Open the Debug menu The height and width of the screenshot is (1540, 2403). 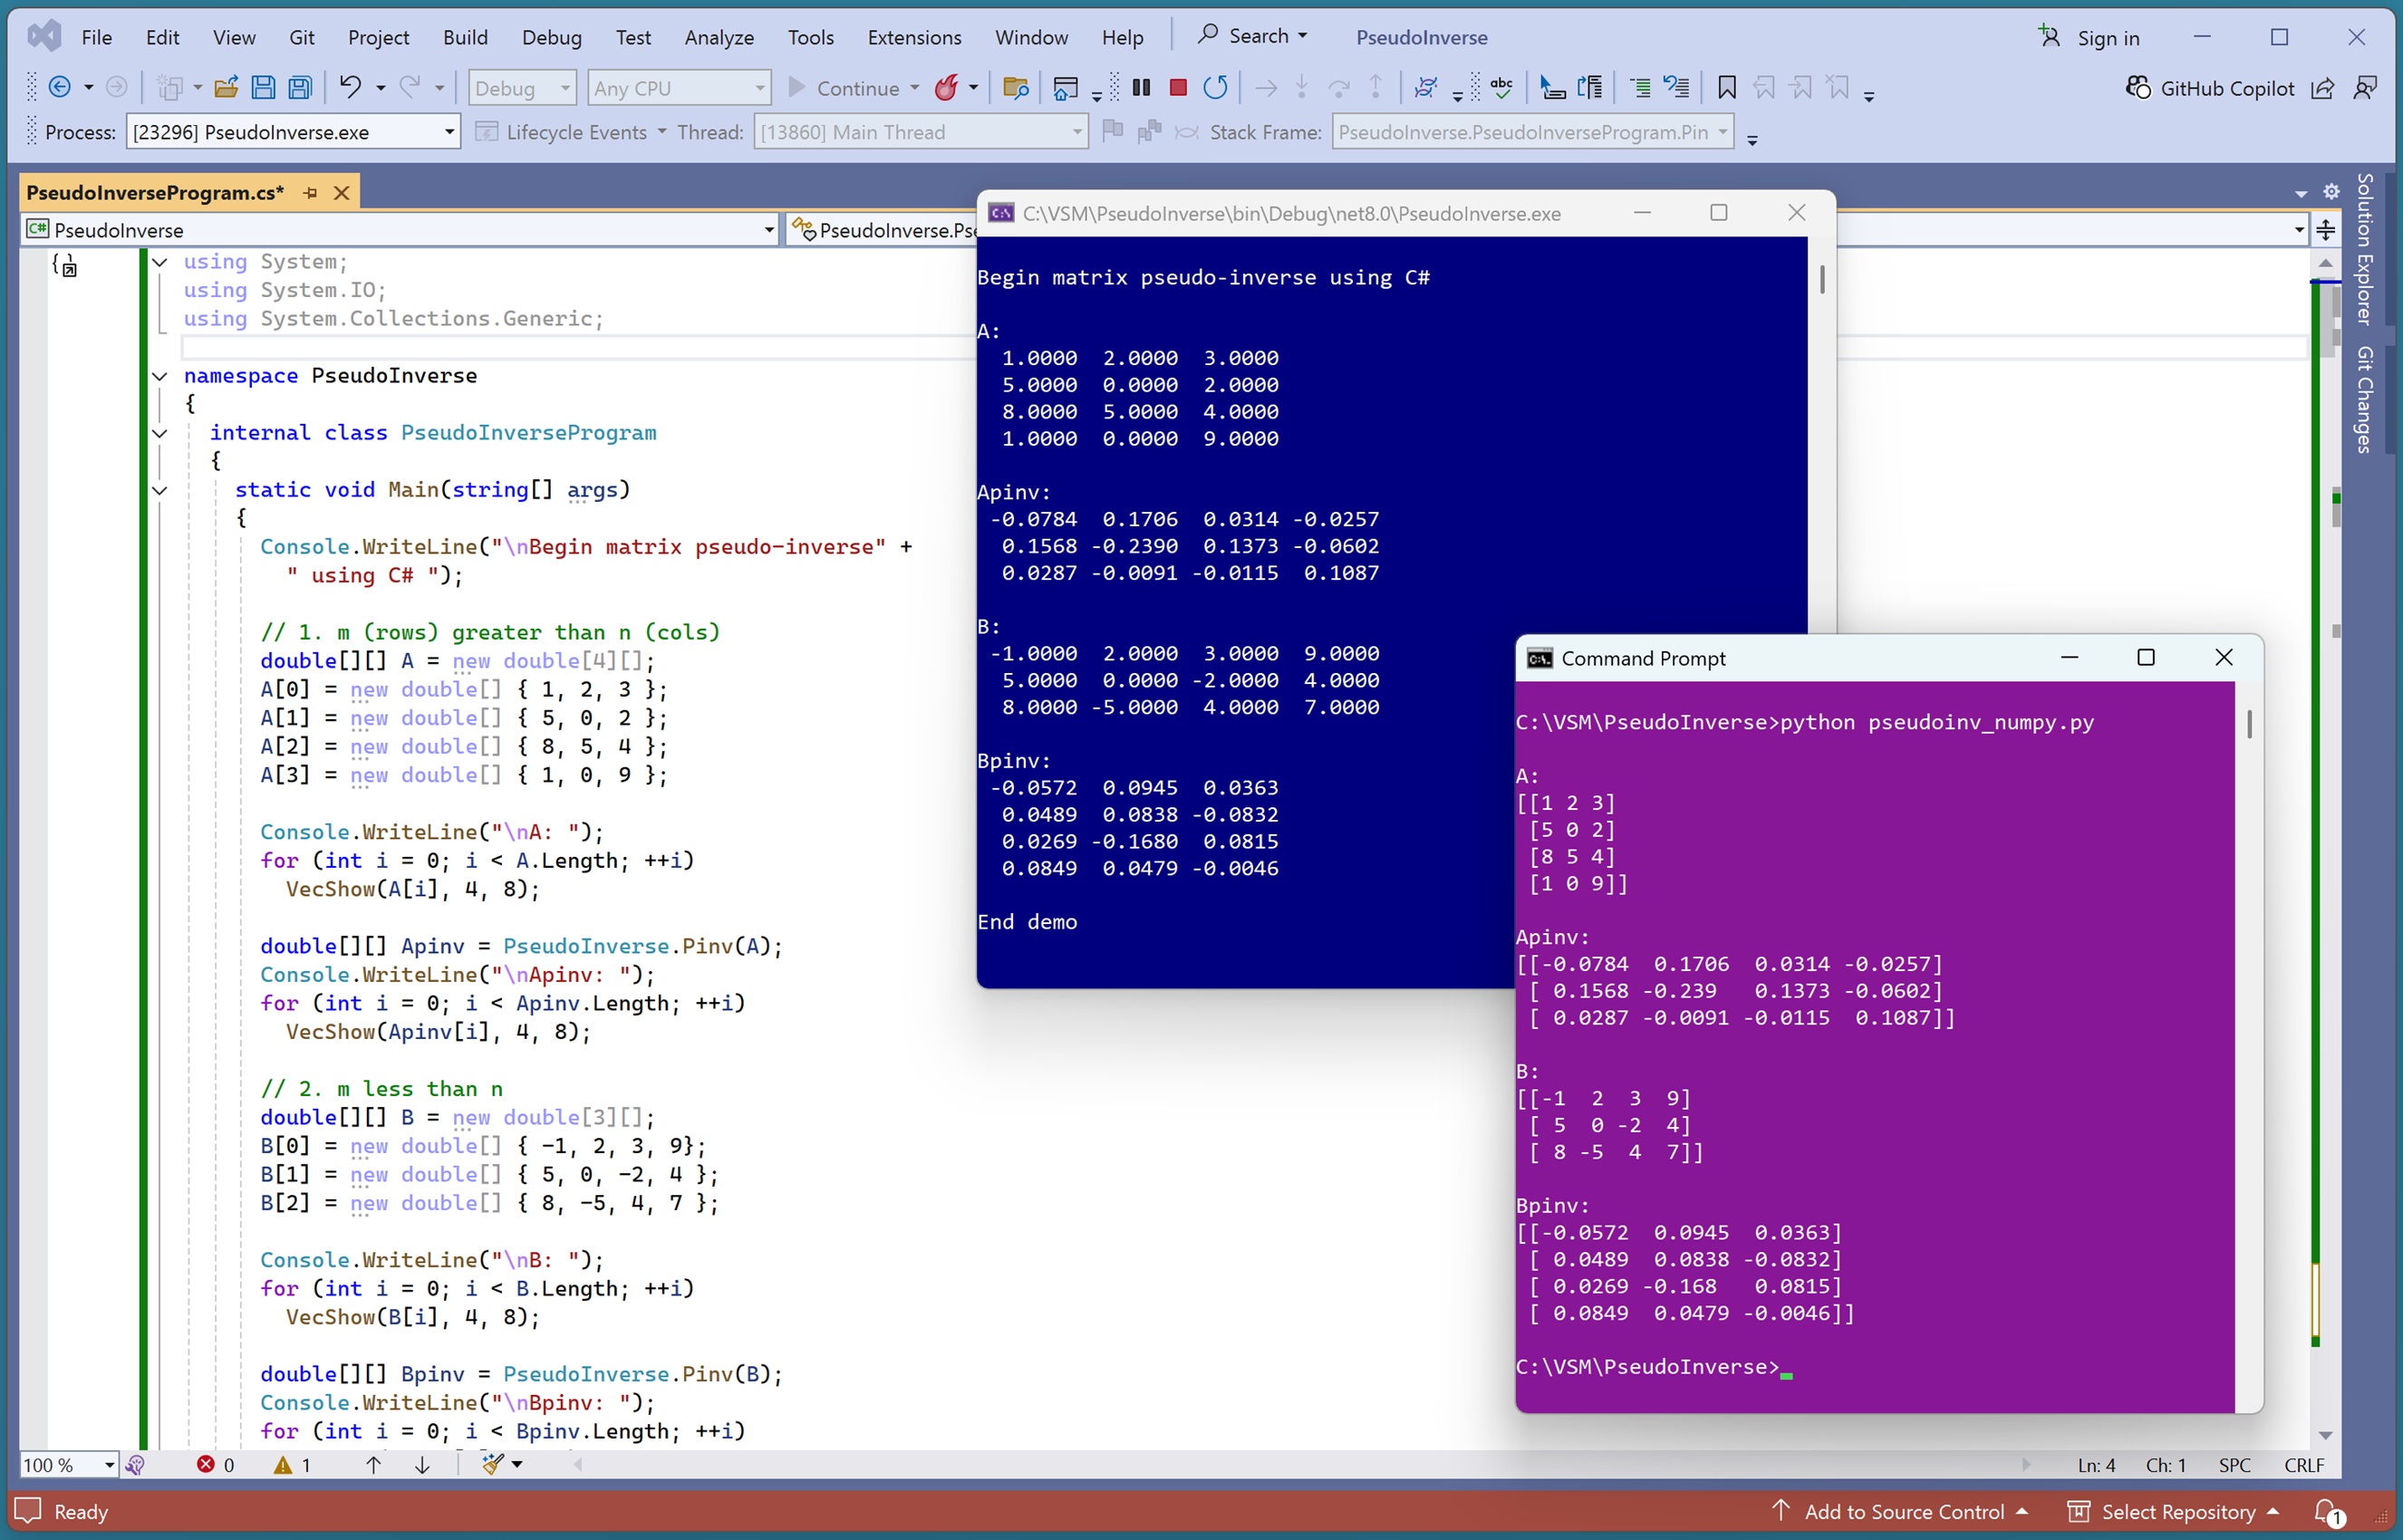pyautogui.click(x=551, y=37)
